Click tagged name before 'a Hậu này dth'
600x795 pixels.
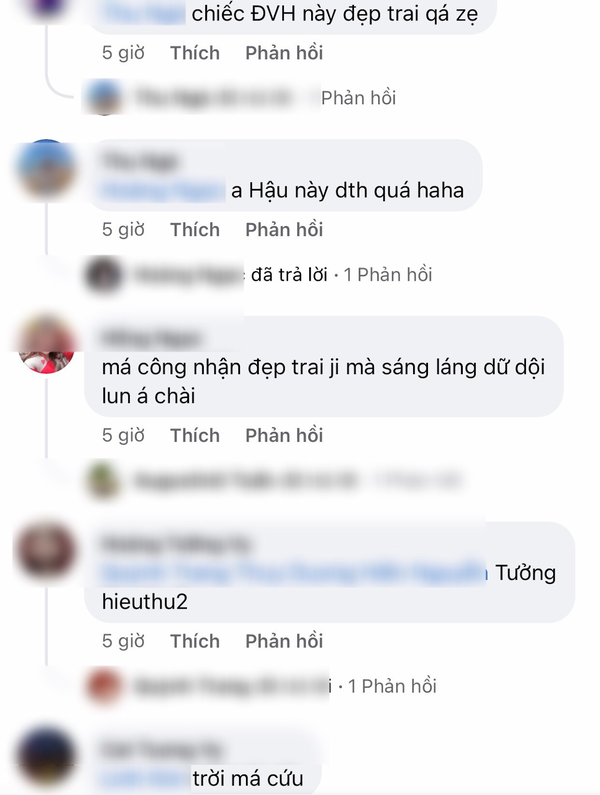[164, 191]
